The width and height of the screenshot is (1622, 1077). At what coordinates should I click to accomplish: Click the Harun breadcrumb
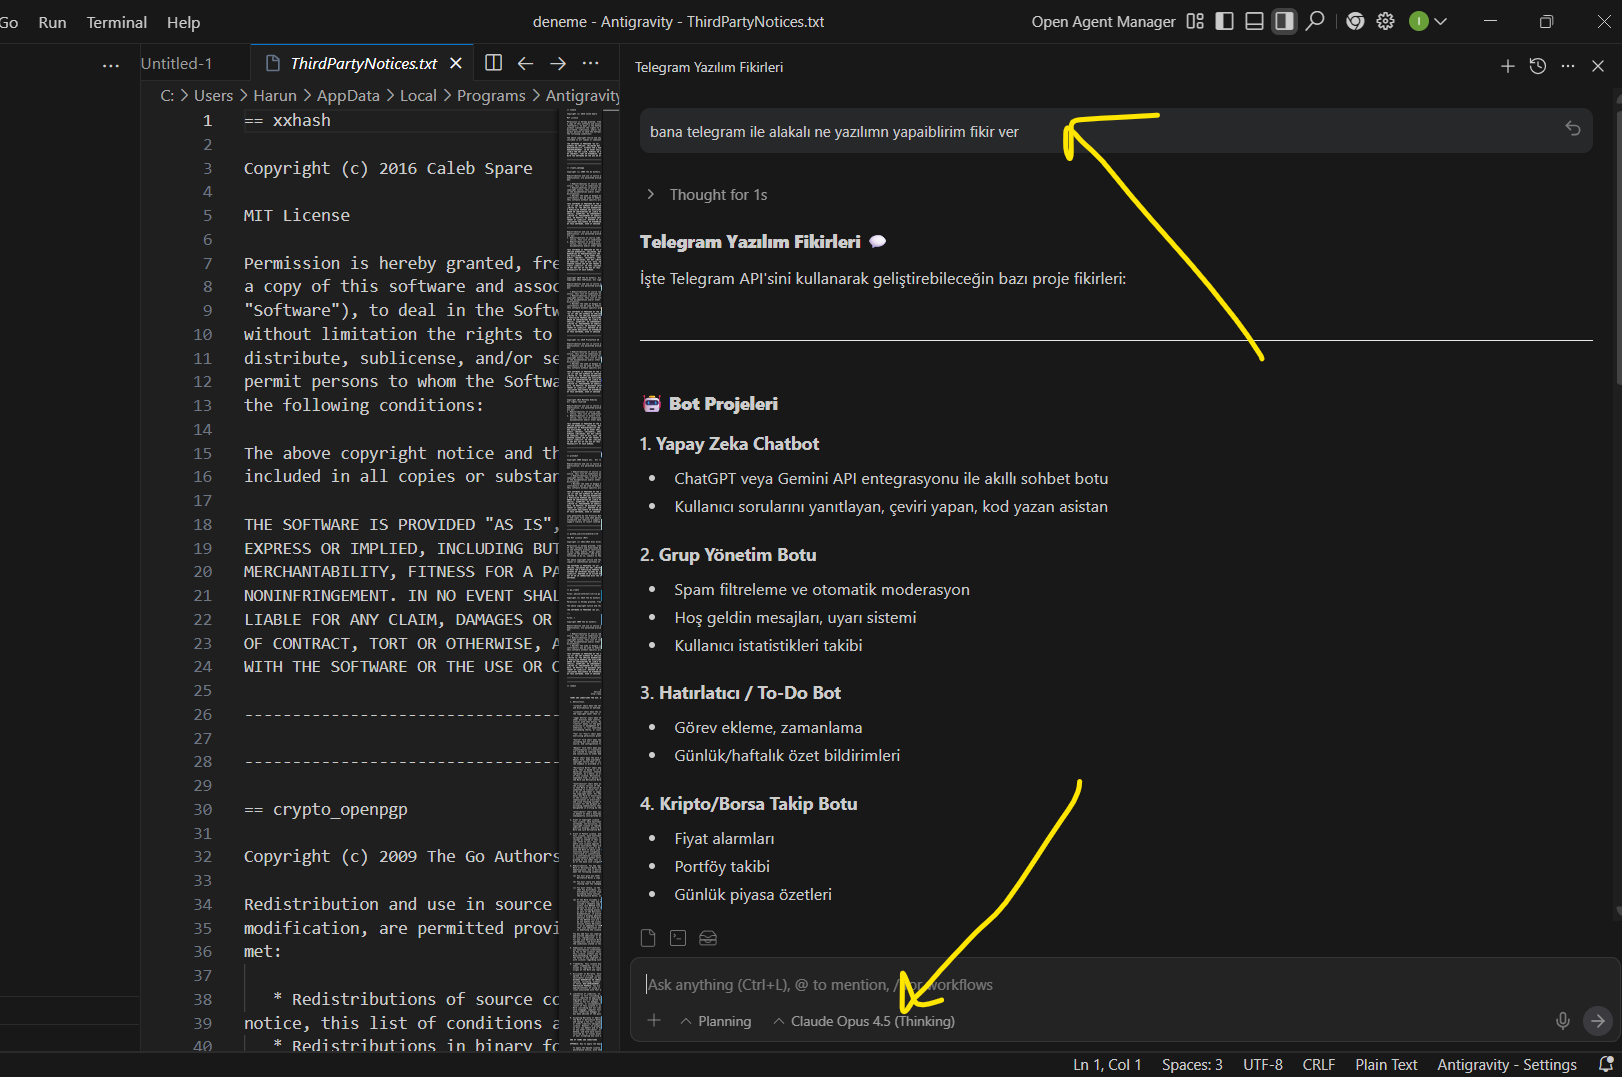[x=275, y=95]
